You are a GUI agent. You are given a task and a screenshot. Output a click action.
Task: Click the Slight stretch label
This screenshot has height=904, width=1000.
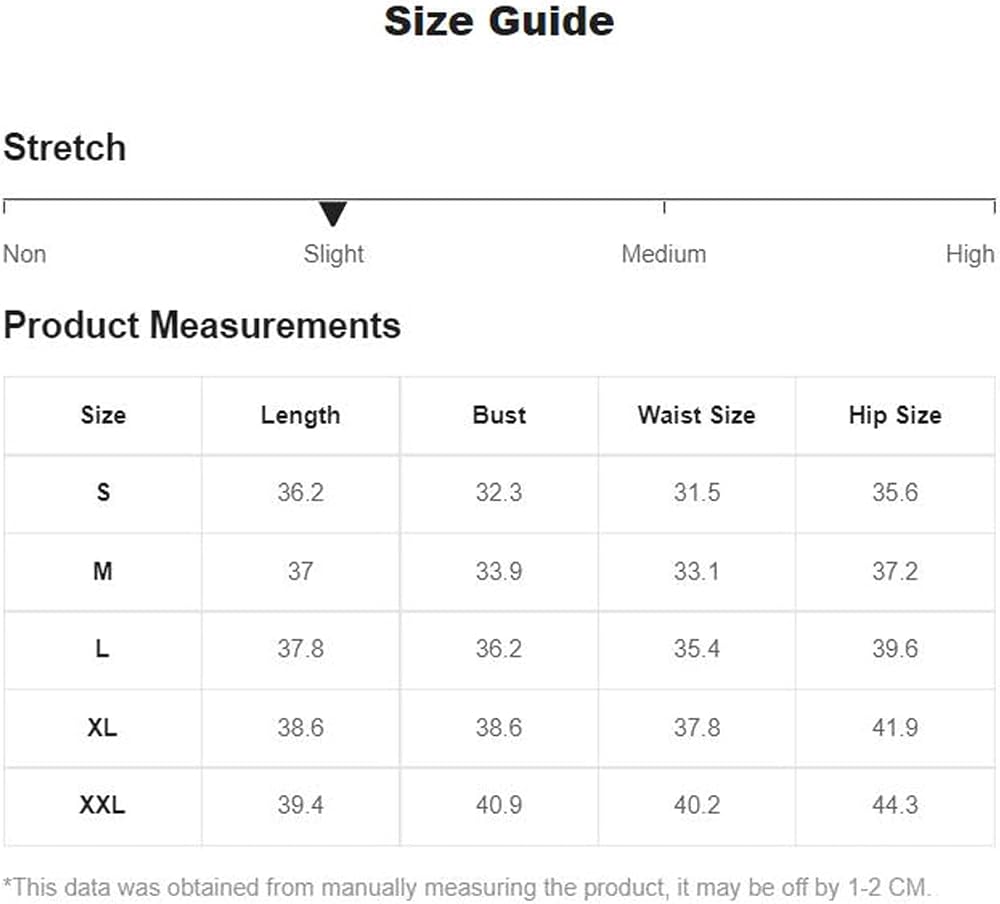coord(334,254)
